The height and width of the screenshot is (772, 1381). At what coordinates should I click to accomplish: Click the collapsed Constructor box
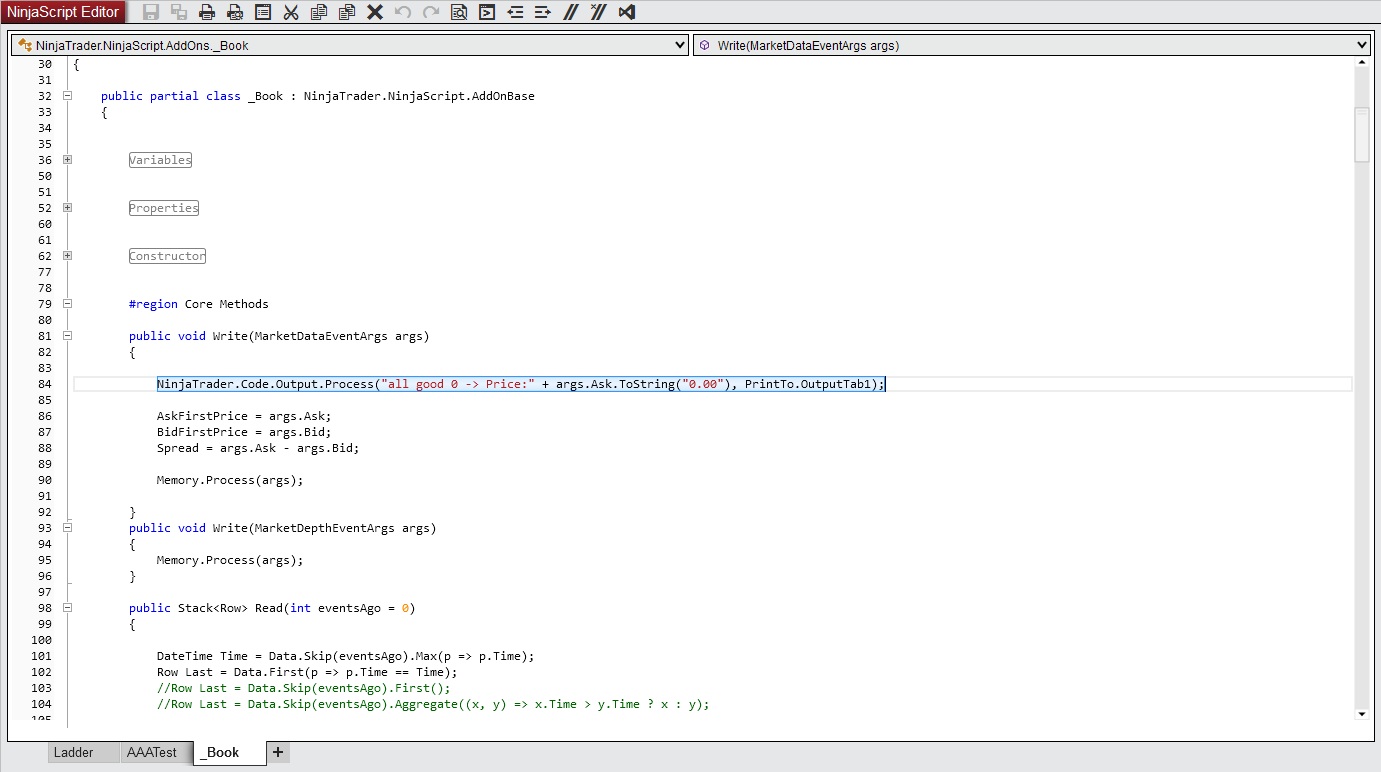[x=167, y=256]
